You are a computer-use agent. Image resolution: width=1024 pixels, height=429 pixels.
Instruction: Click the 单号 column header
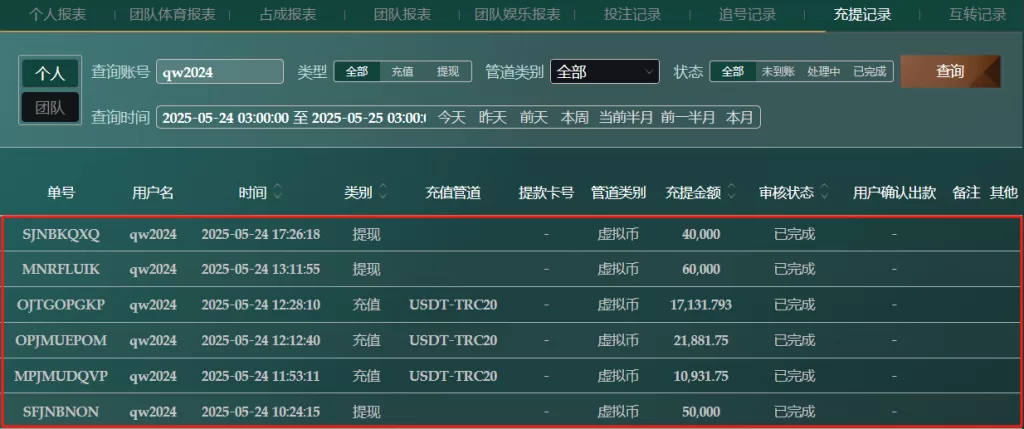click(61, 193)
